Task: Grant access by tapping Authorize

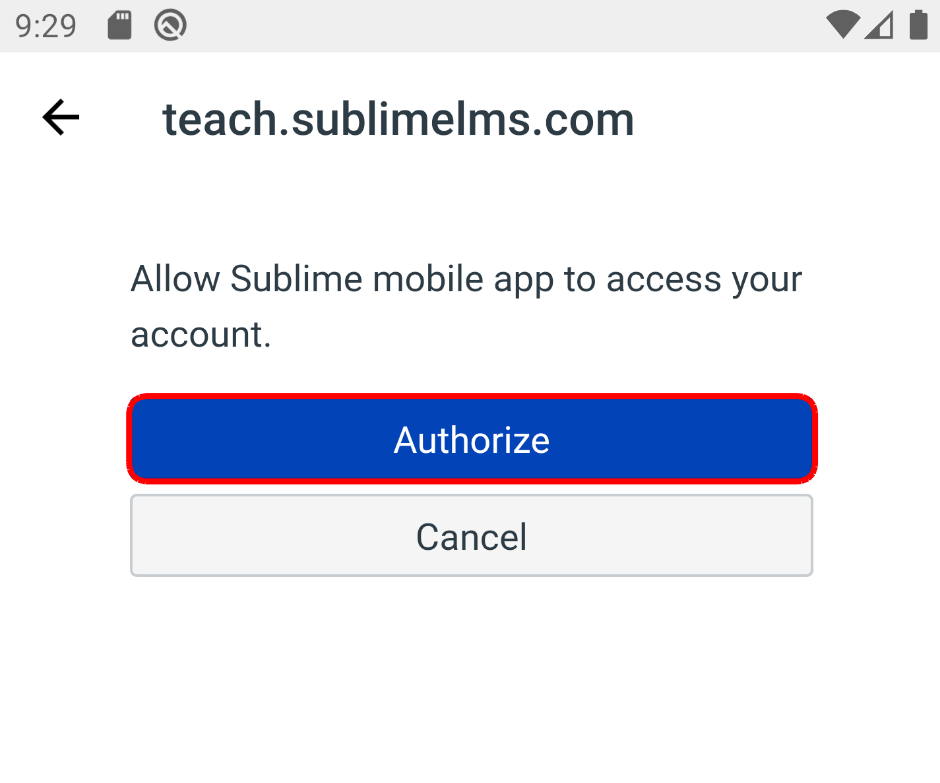Action: tap(471, 440)
